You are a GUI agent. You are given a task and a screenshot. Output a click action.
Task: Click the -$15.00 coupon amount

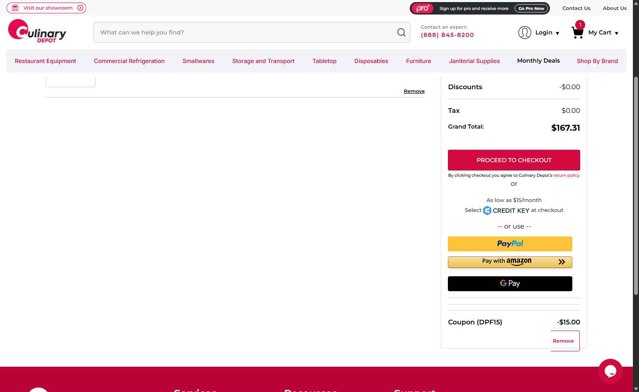568,322
